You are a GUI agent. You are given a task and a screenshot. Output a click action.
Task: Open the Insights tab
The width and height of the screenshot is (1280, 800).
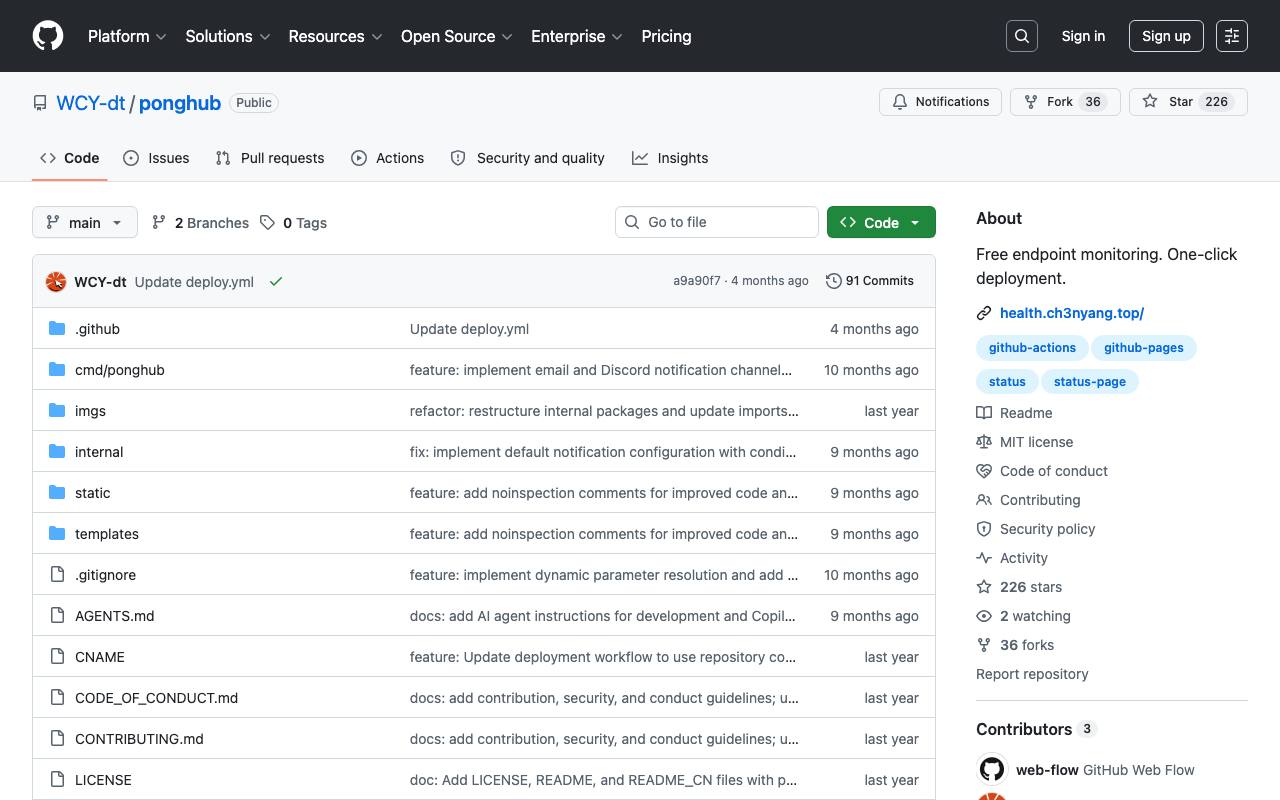coord(670,158)
